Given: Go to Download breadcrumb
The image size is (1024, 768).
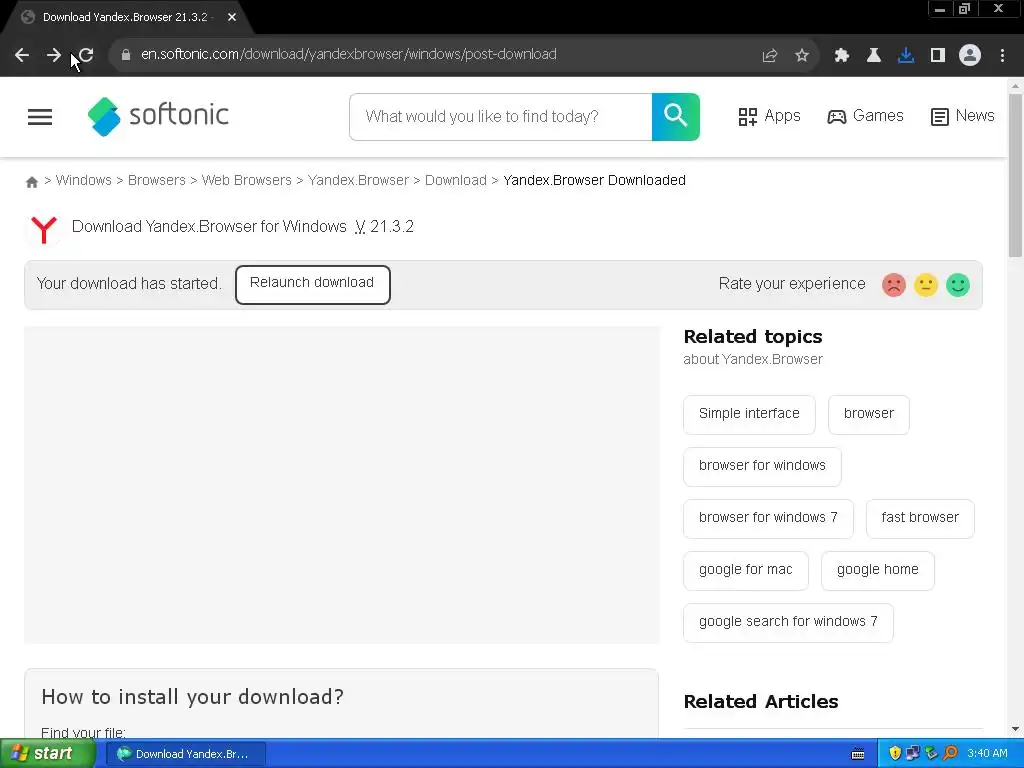Looking at the screenshot, I should 456,180.
